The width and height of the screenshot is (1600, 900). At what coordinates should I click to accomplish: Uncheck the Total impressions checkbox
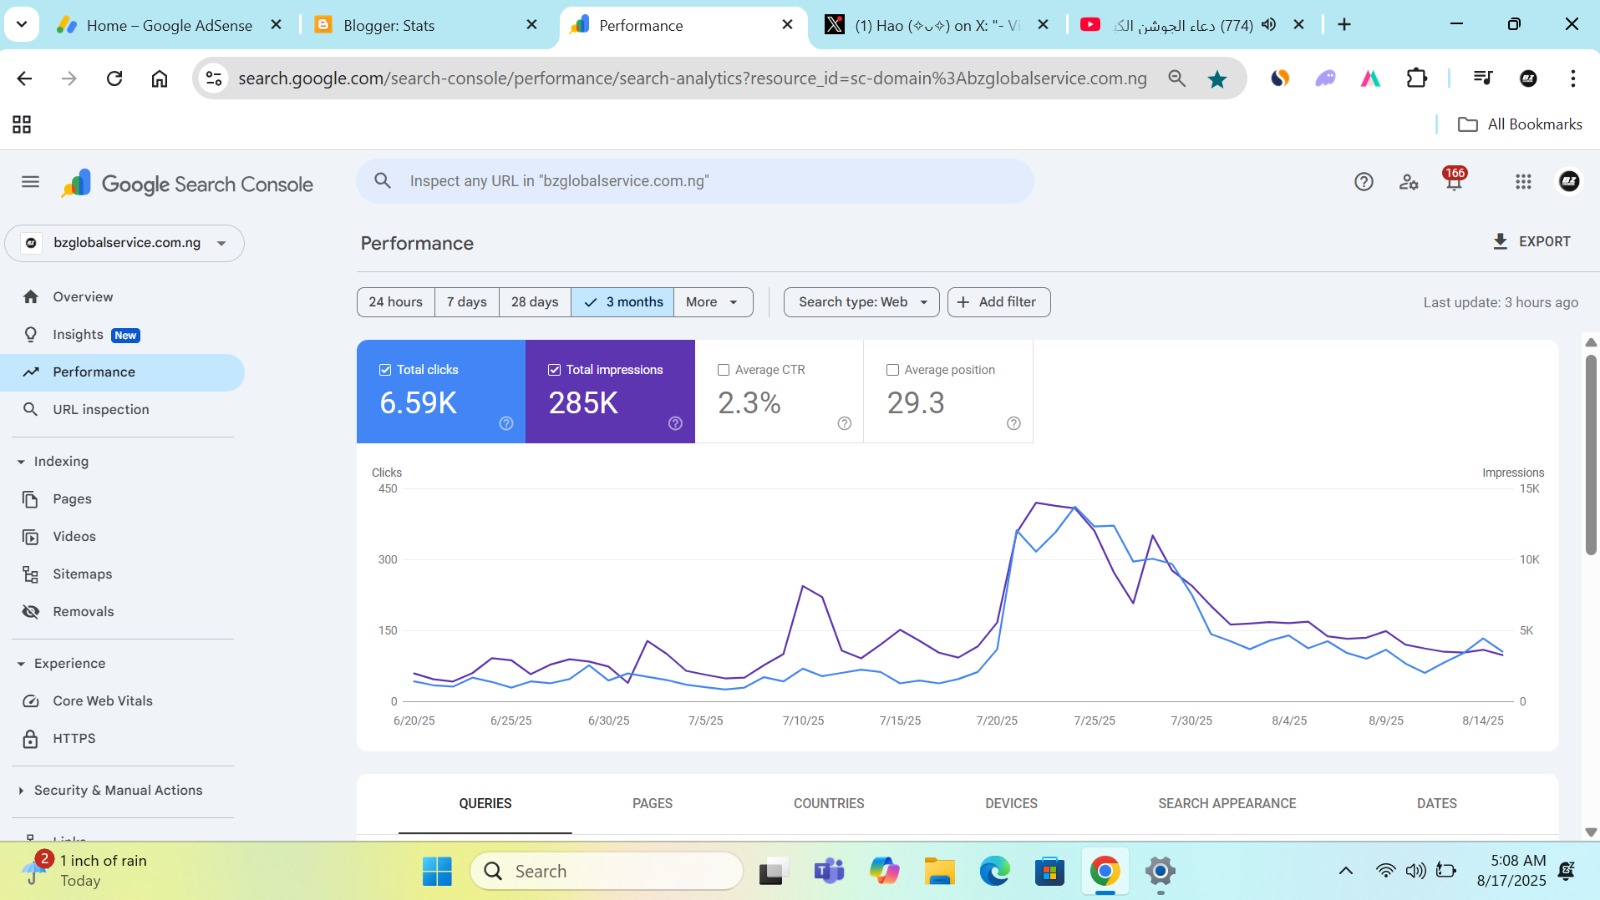click(554, 370)
